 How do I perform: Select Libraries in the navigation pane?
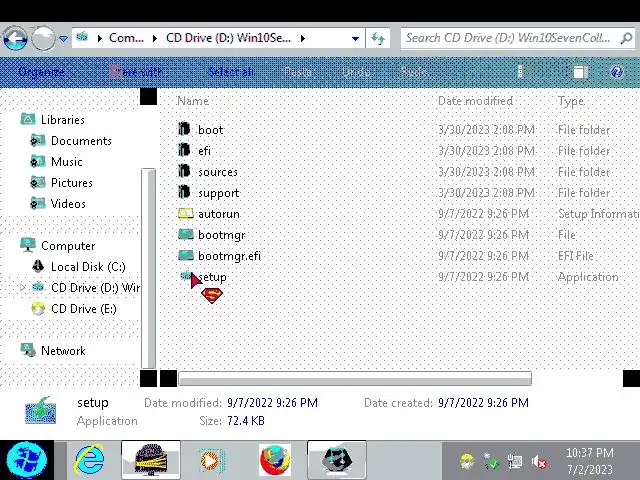(63, 120)
